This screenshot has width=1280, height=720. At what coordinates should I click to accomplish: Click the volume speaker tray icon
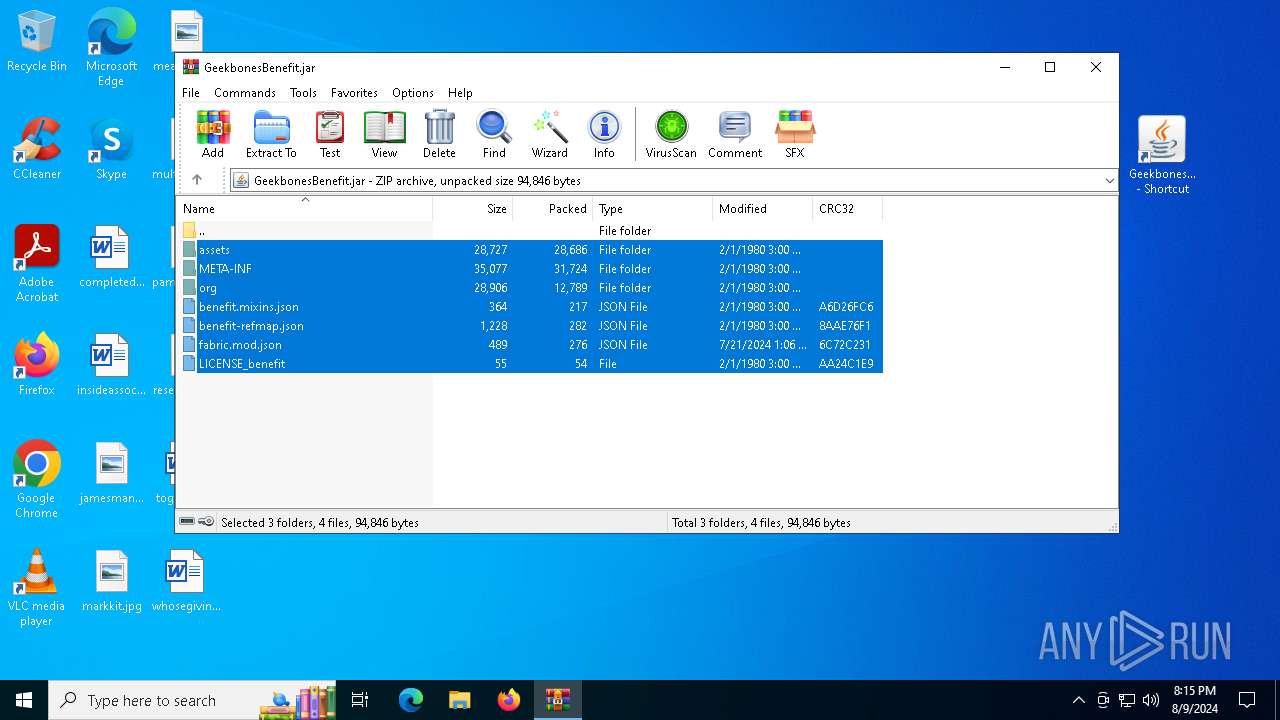[x=1151, y=700]
